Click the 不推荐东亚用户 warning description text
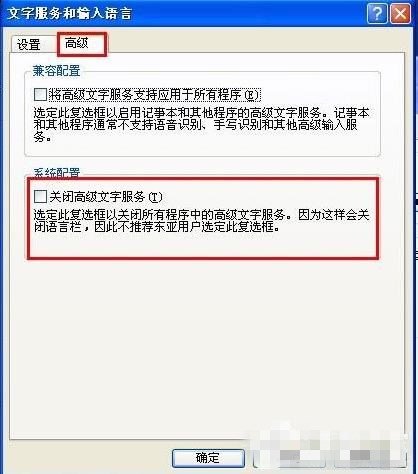418x474 pixels. pyautogui.click(x=201, y=220)
